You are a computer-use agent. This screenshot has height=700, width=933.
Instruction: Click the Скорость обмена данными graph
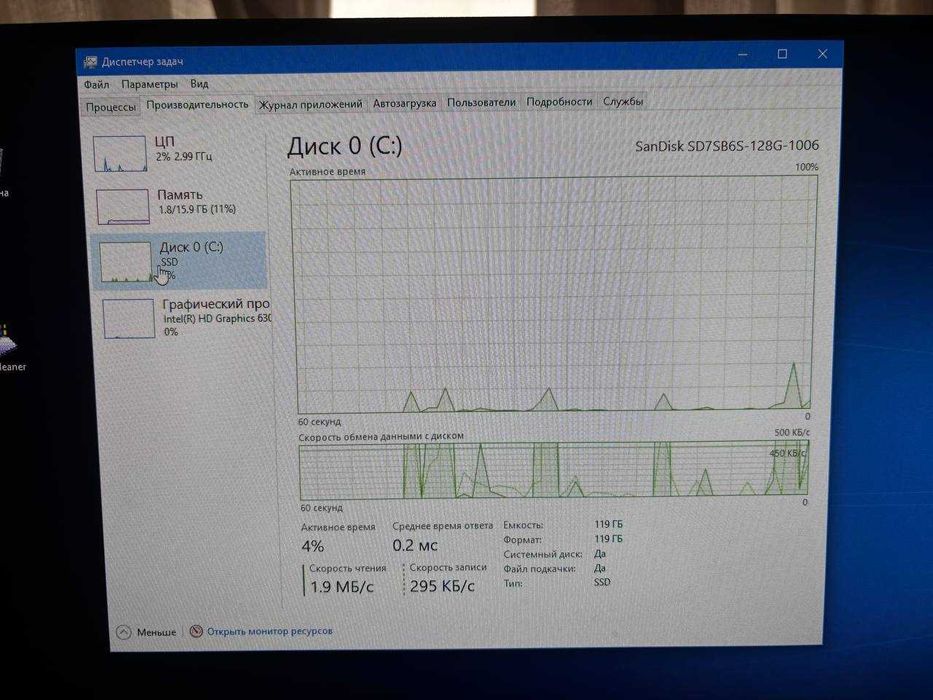553,470
